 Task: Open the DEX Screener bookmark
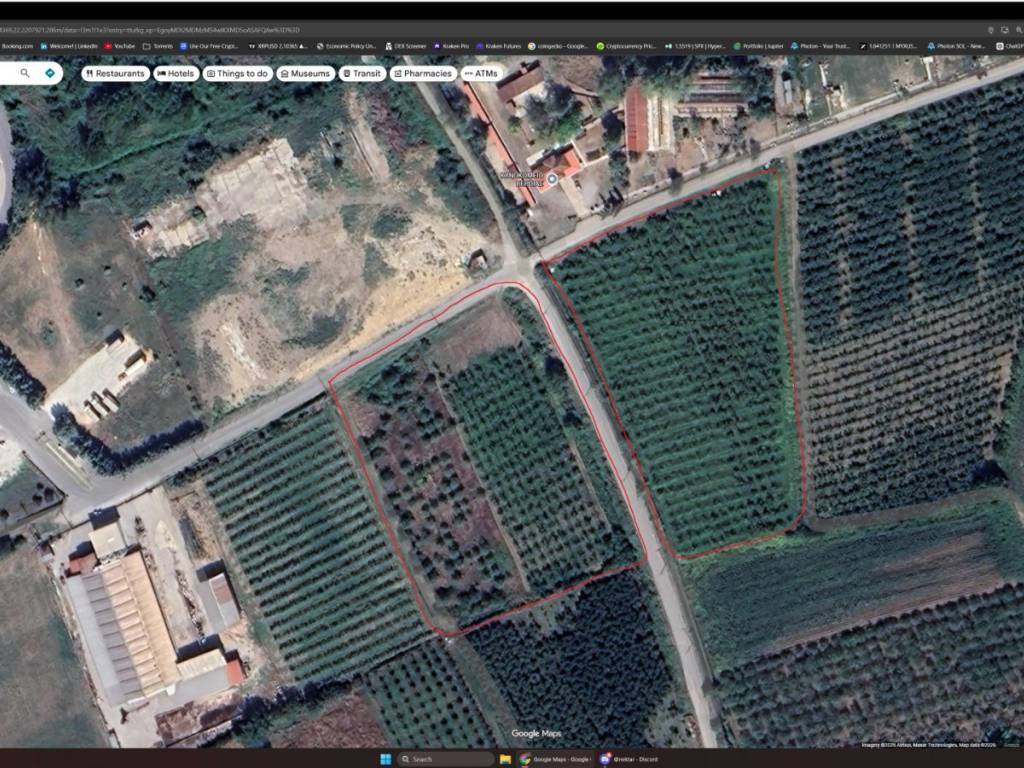[x=407, y=46]
